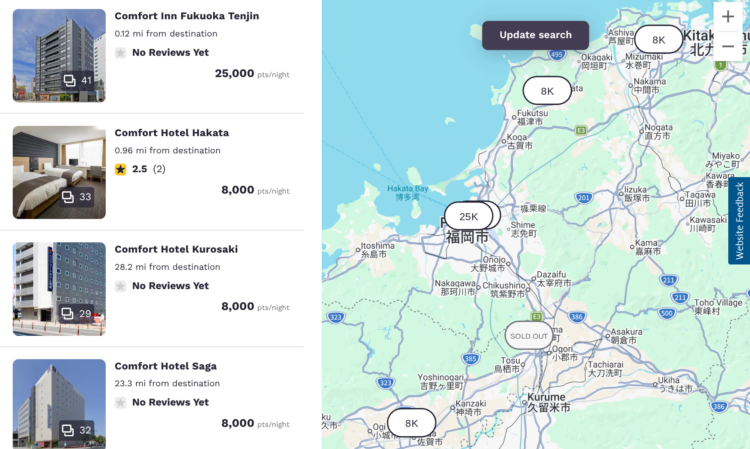Select the 8K marker near Kitakyushu

658,40
